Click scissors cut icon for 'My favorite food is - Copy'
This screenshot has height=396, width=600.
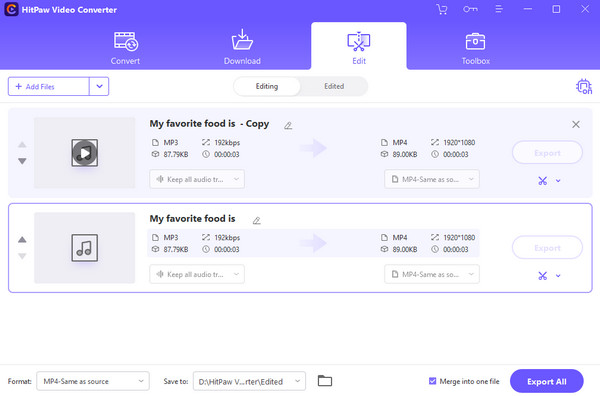coord(542,181)
